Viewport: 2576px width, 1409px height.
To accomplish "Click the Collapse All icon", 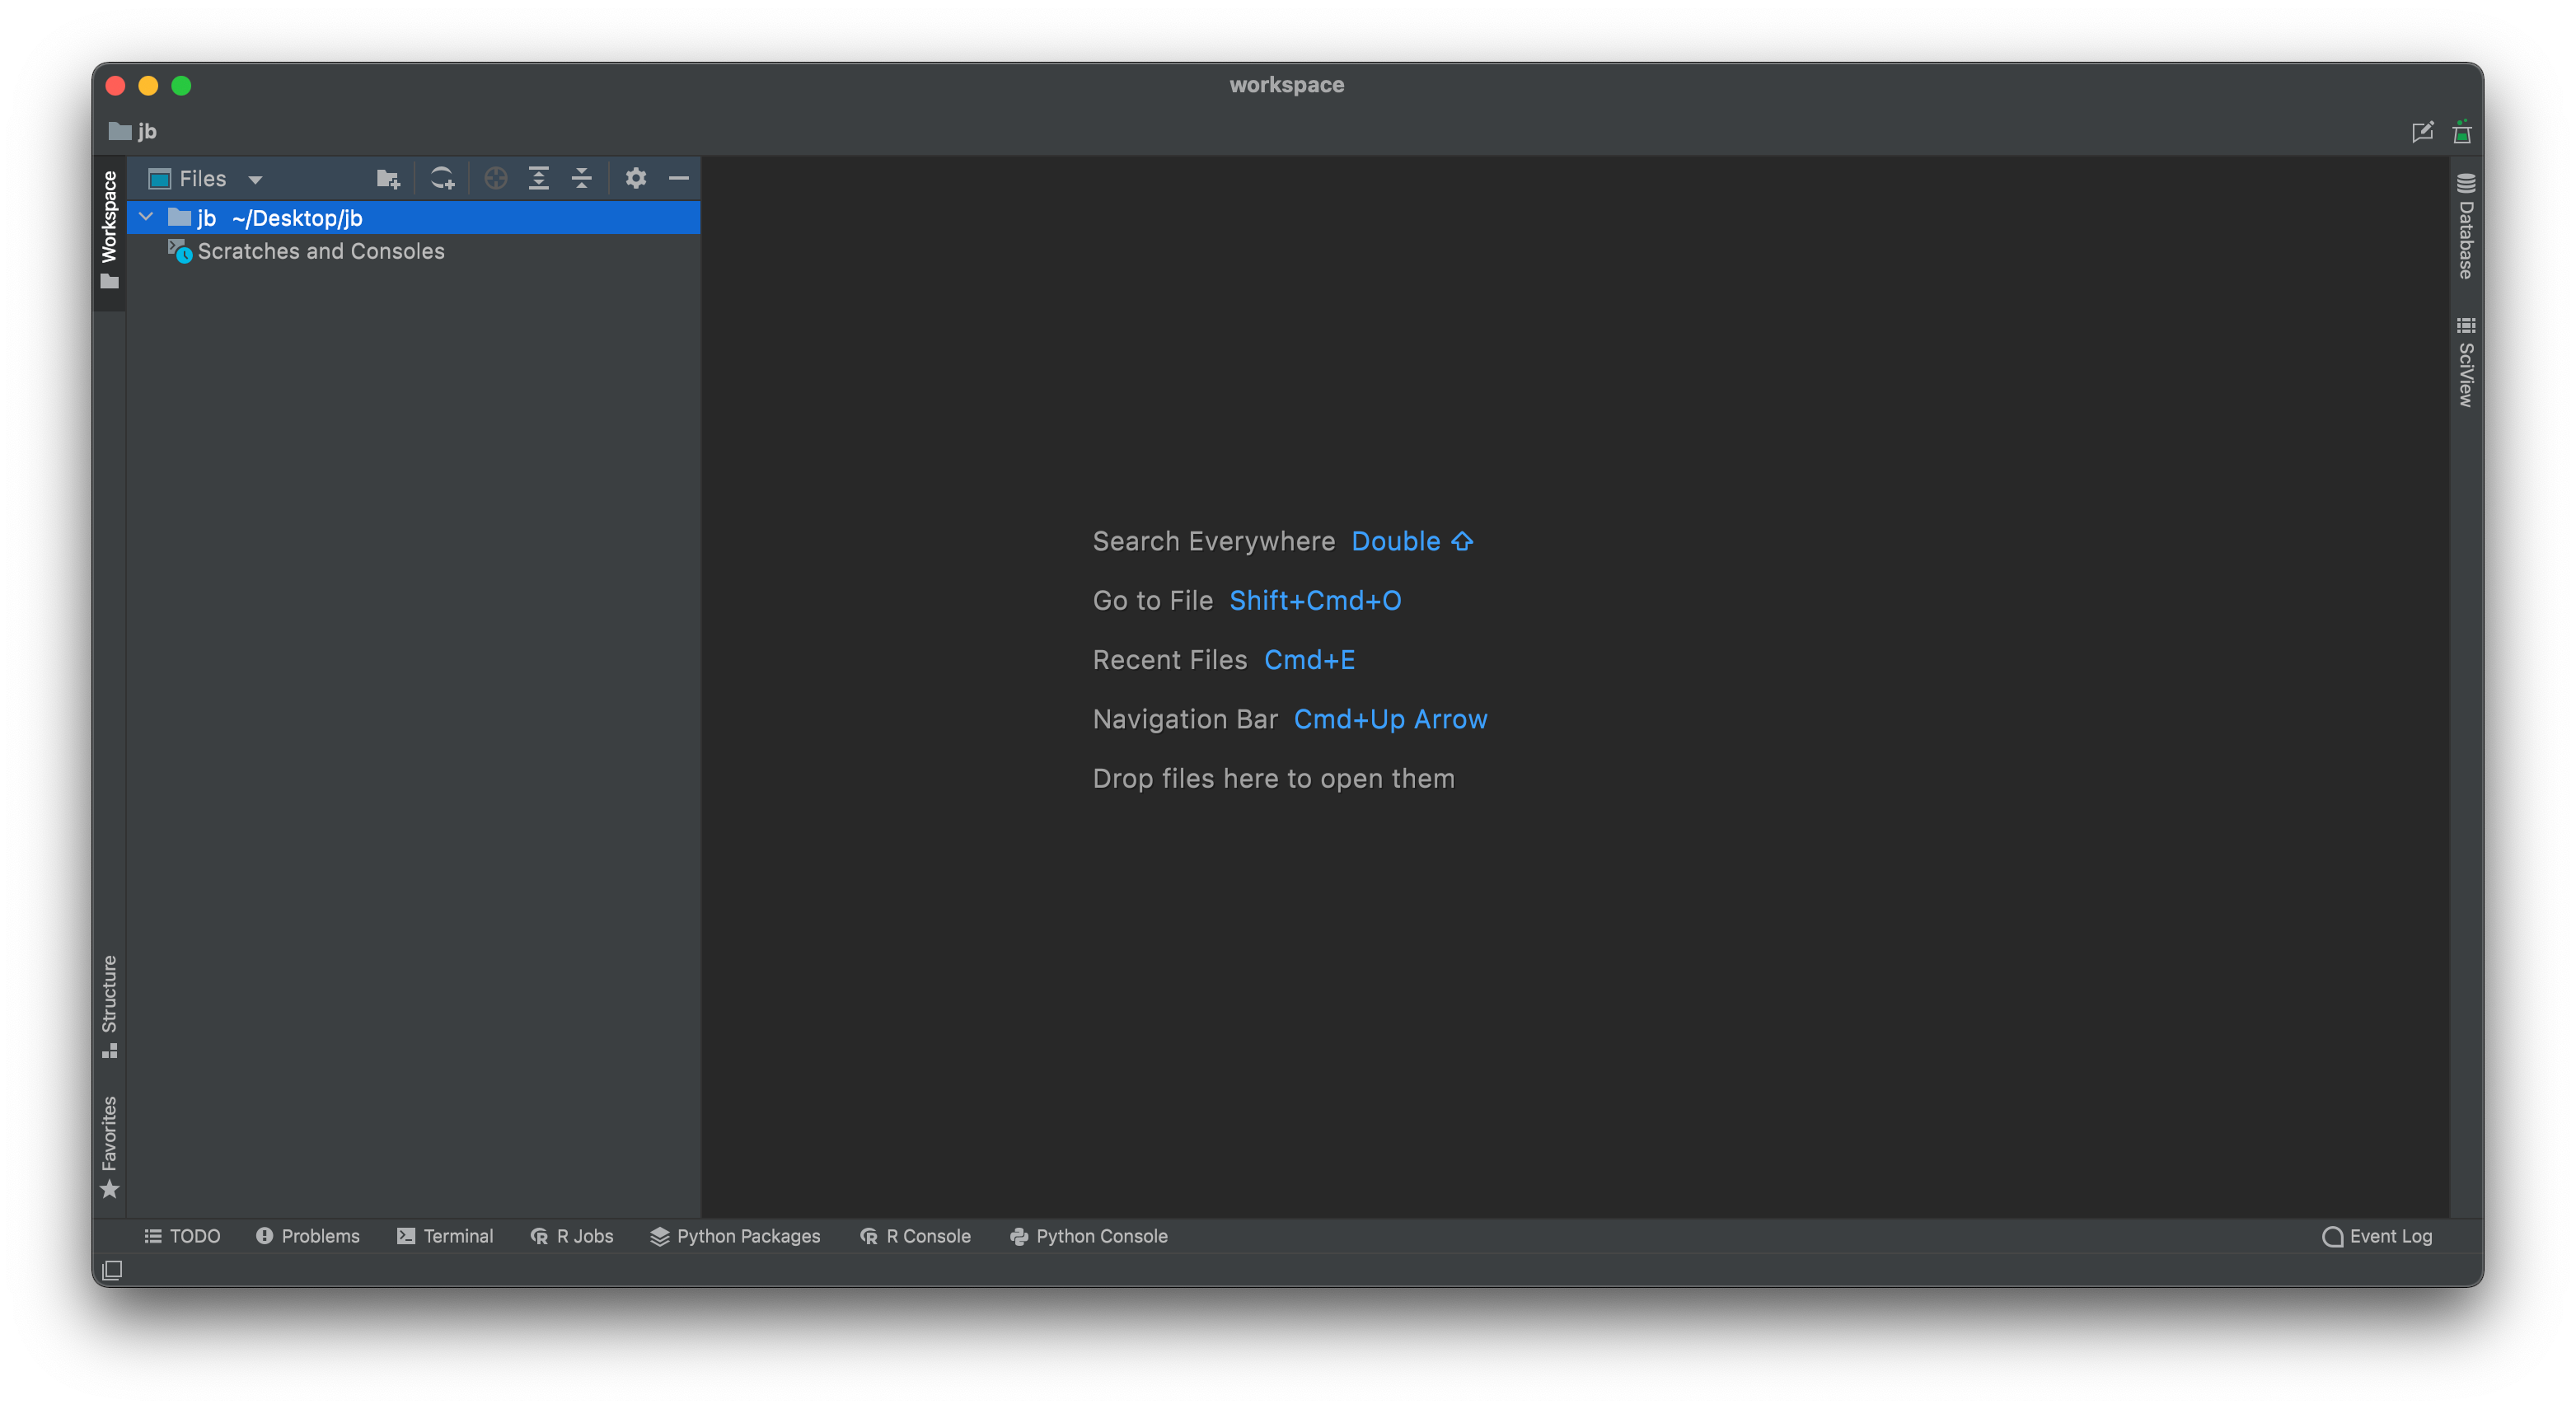I will pos(582,179).
